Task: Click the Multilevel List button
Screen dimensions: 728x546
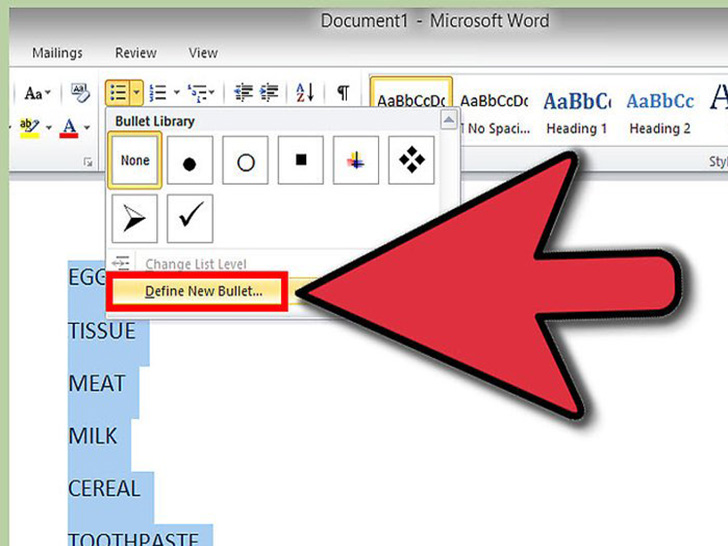Action: [x=197, y=93]
